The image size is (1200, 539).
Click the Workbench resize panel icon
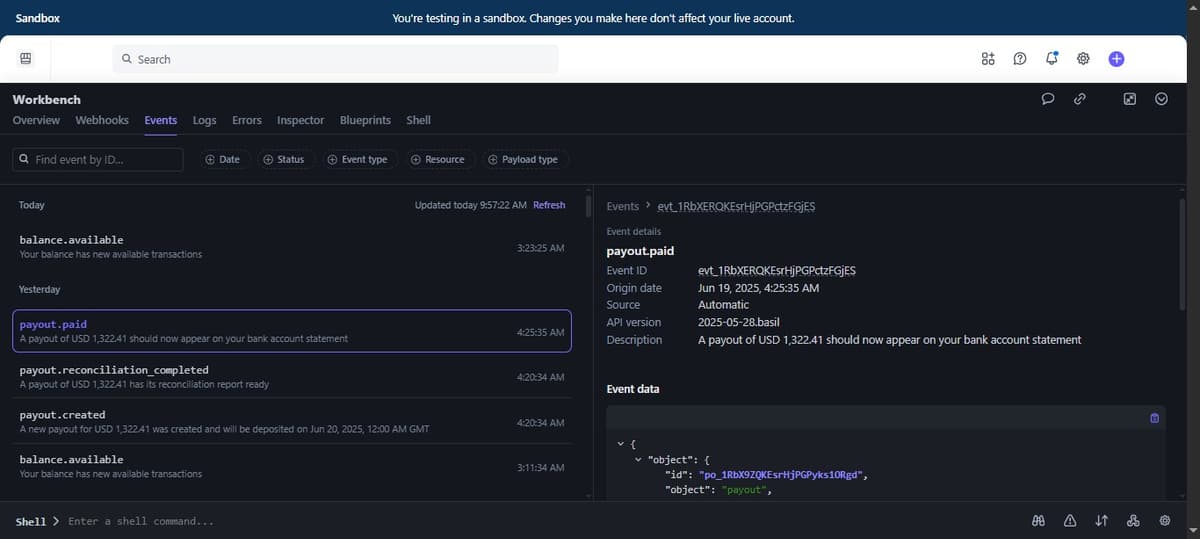1129,99
